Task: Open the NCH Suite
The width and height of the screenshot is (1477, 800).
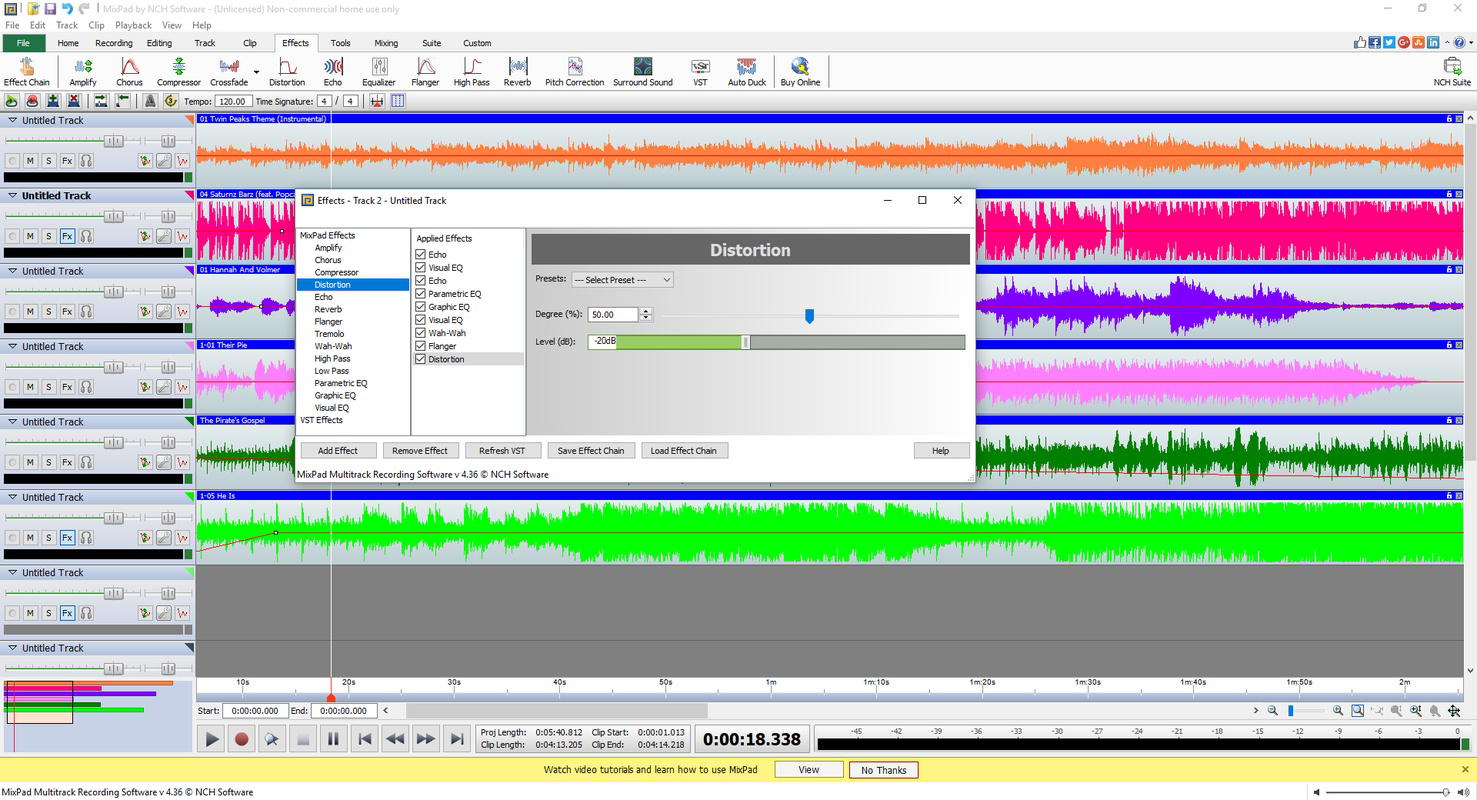Action: click(x=1452, y=71)
